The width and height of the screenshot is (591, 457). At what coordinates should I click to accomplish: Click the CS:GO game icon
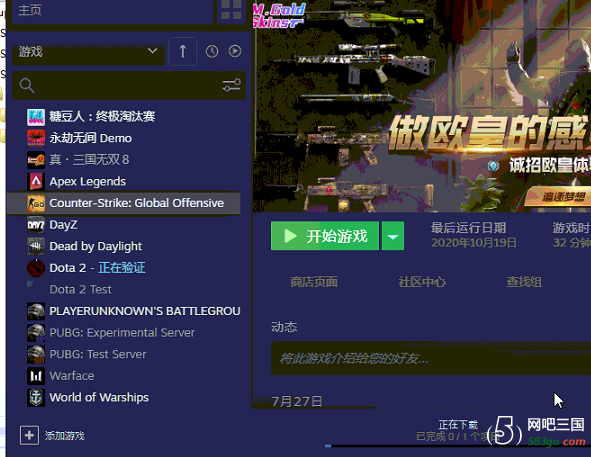pos(36,204)
